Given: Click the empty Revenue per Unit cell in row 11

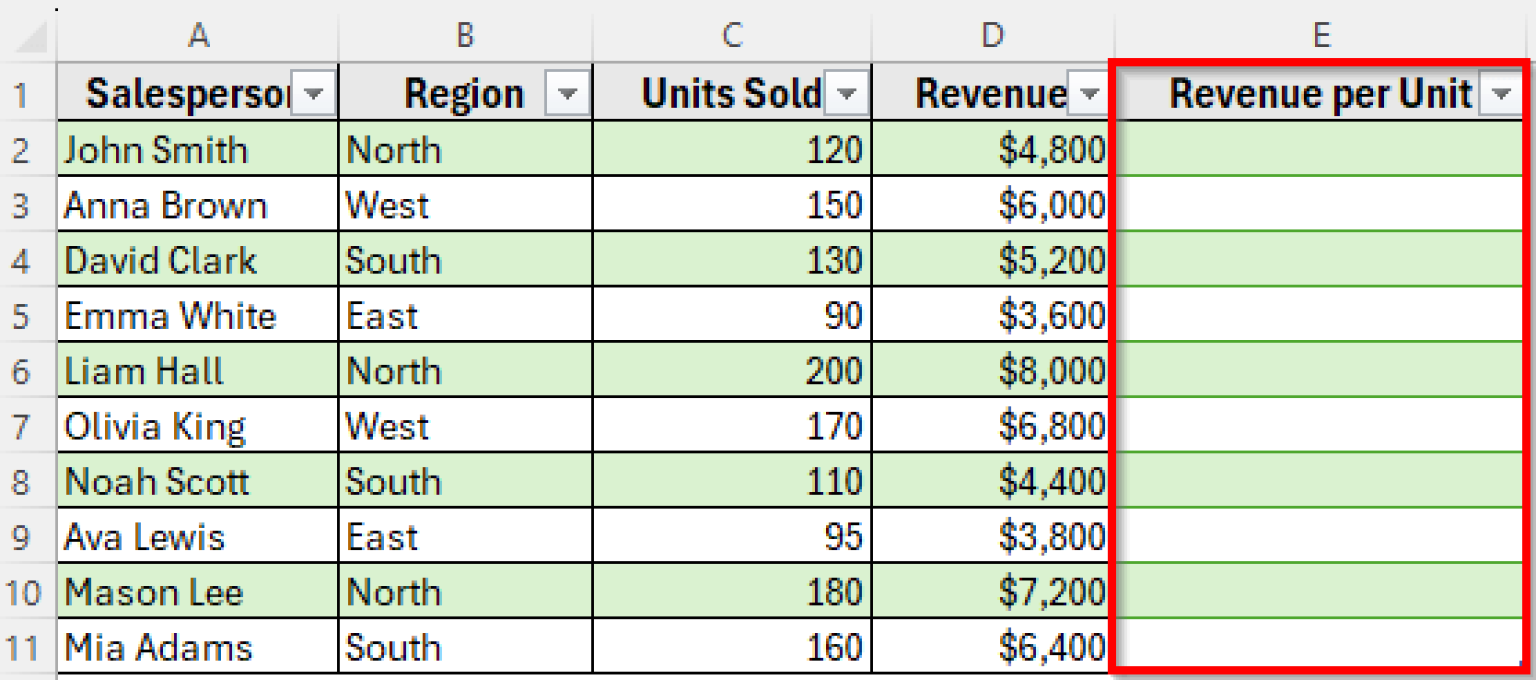Looking at the screenshot, I should pos(1320,646).
